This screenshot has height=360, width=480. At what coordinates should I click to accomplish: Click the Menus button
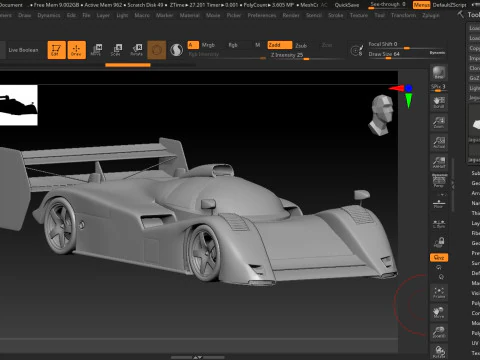[x=421, y=5]
